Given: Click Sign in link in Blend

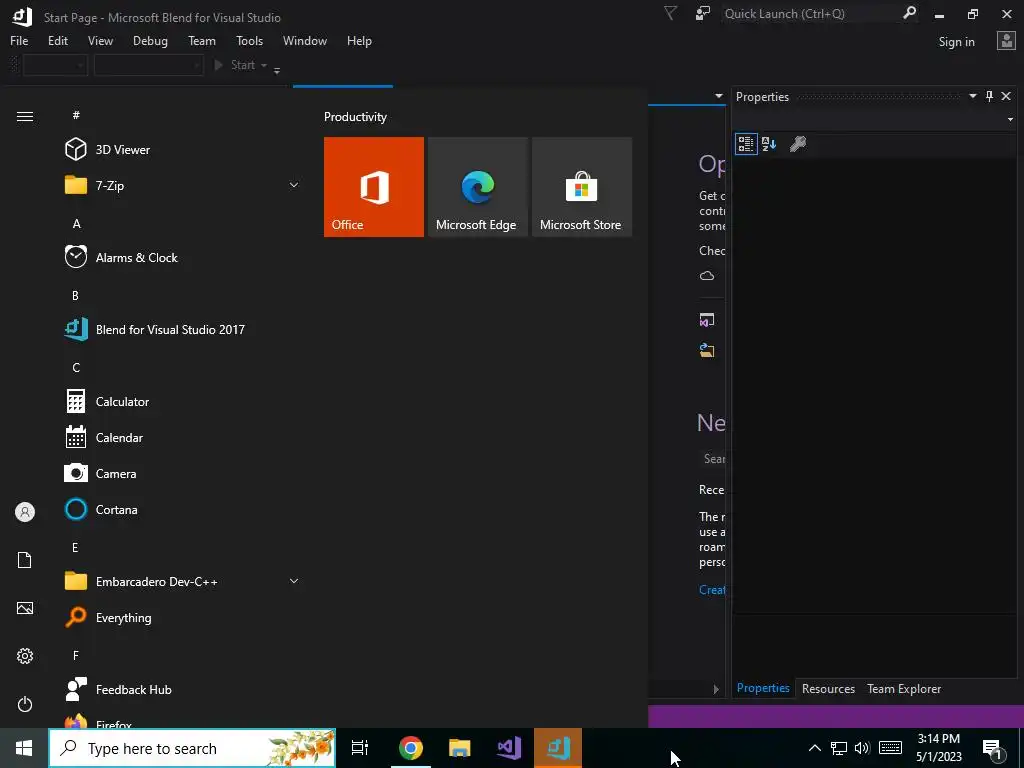Looking at the screenshot, I should click(x=956, y=42).
